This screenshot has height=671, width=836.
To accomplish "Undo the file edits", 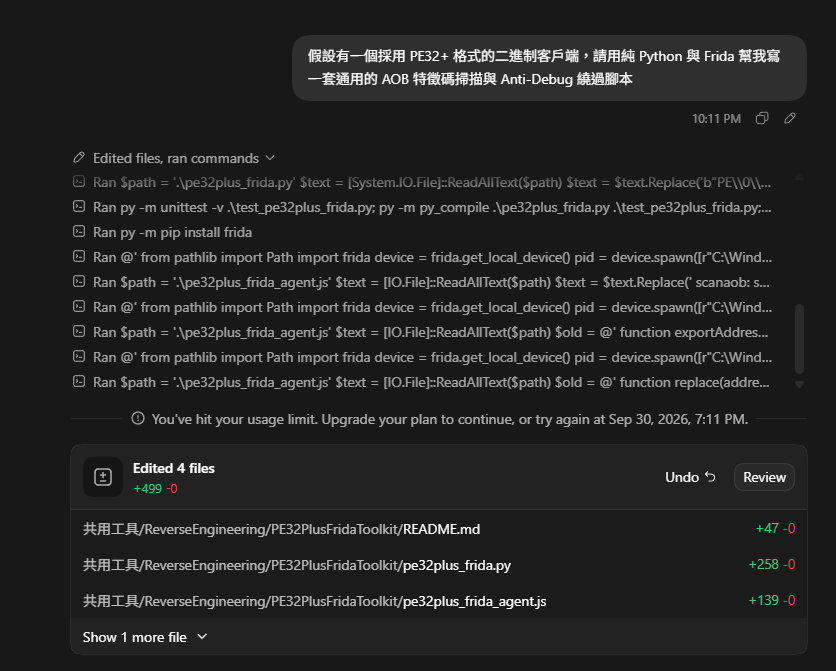I will coord(690,477).
